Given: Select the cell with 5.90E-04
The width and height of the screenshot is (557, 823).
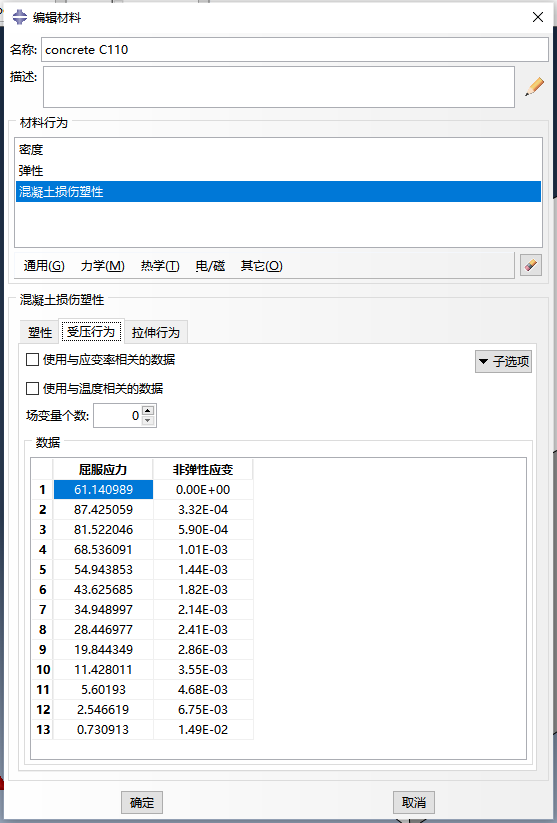Looking at the screenshot, I should click(203, 530).
